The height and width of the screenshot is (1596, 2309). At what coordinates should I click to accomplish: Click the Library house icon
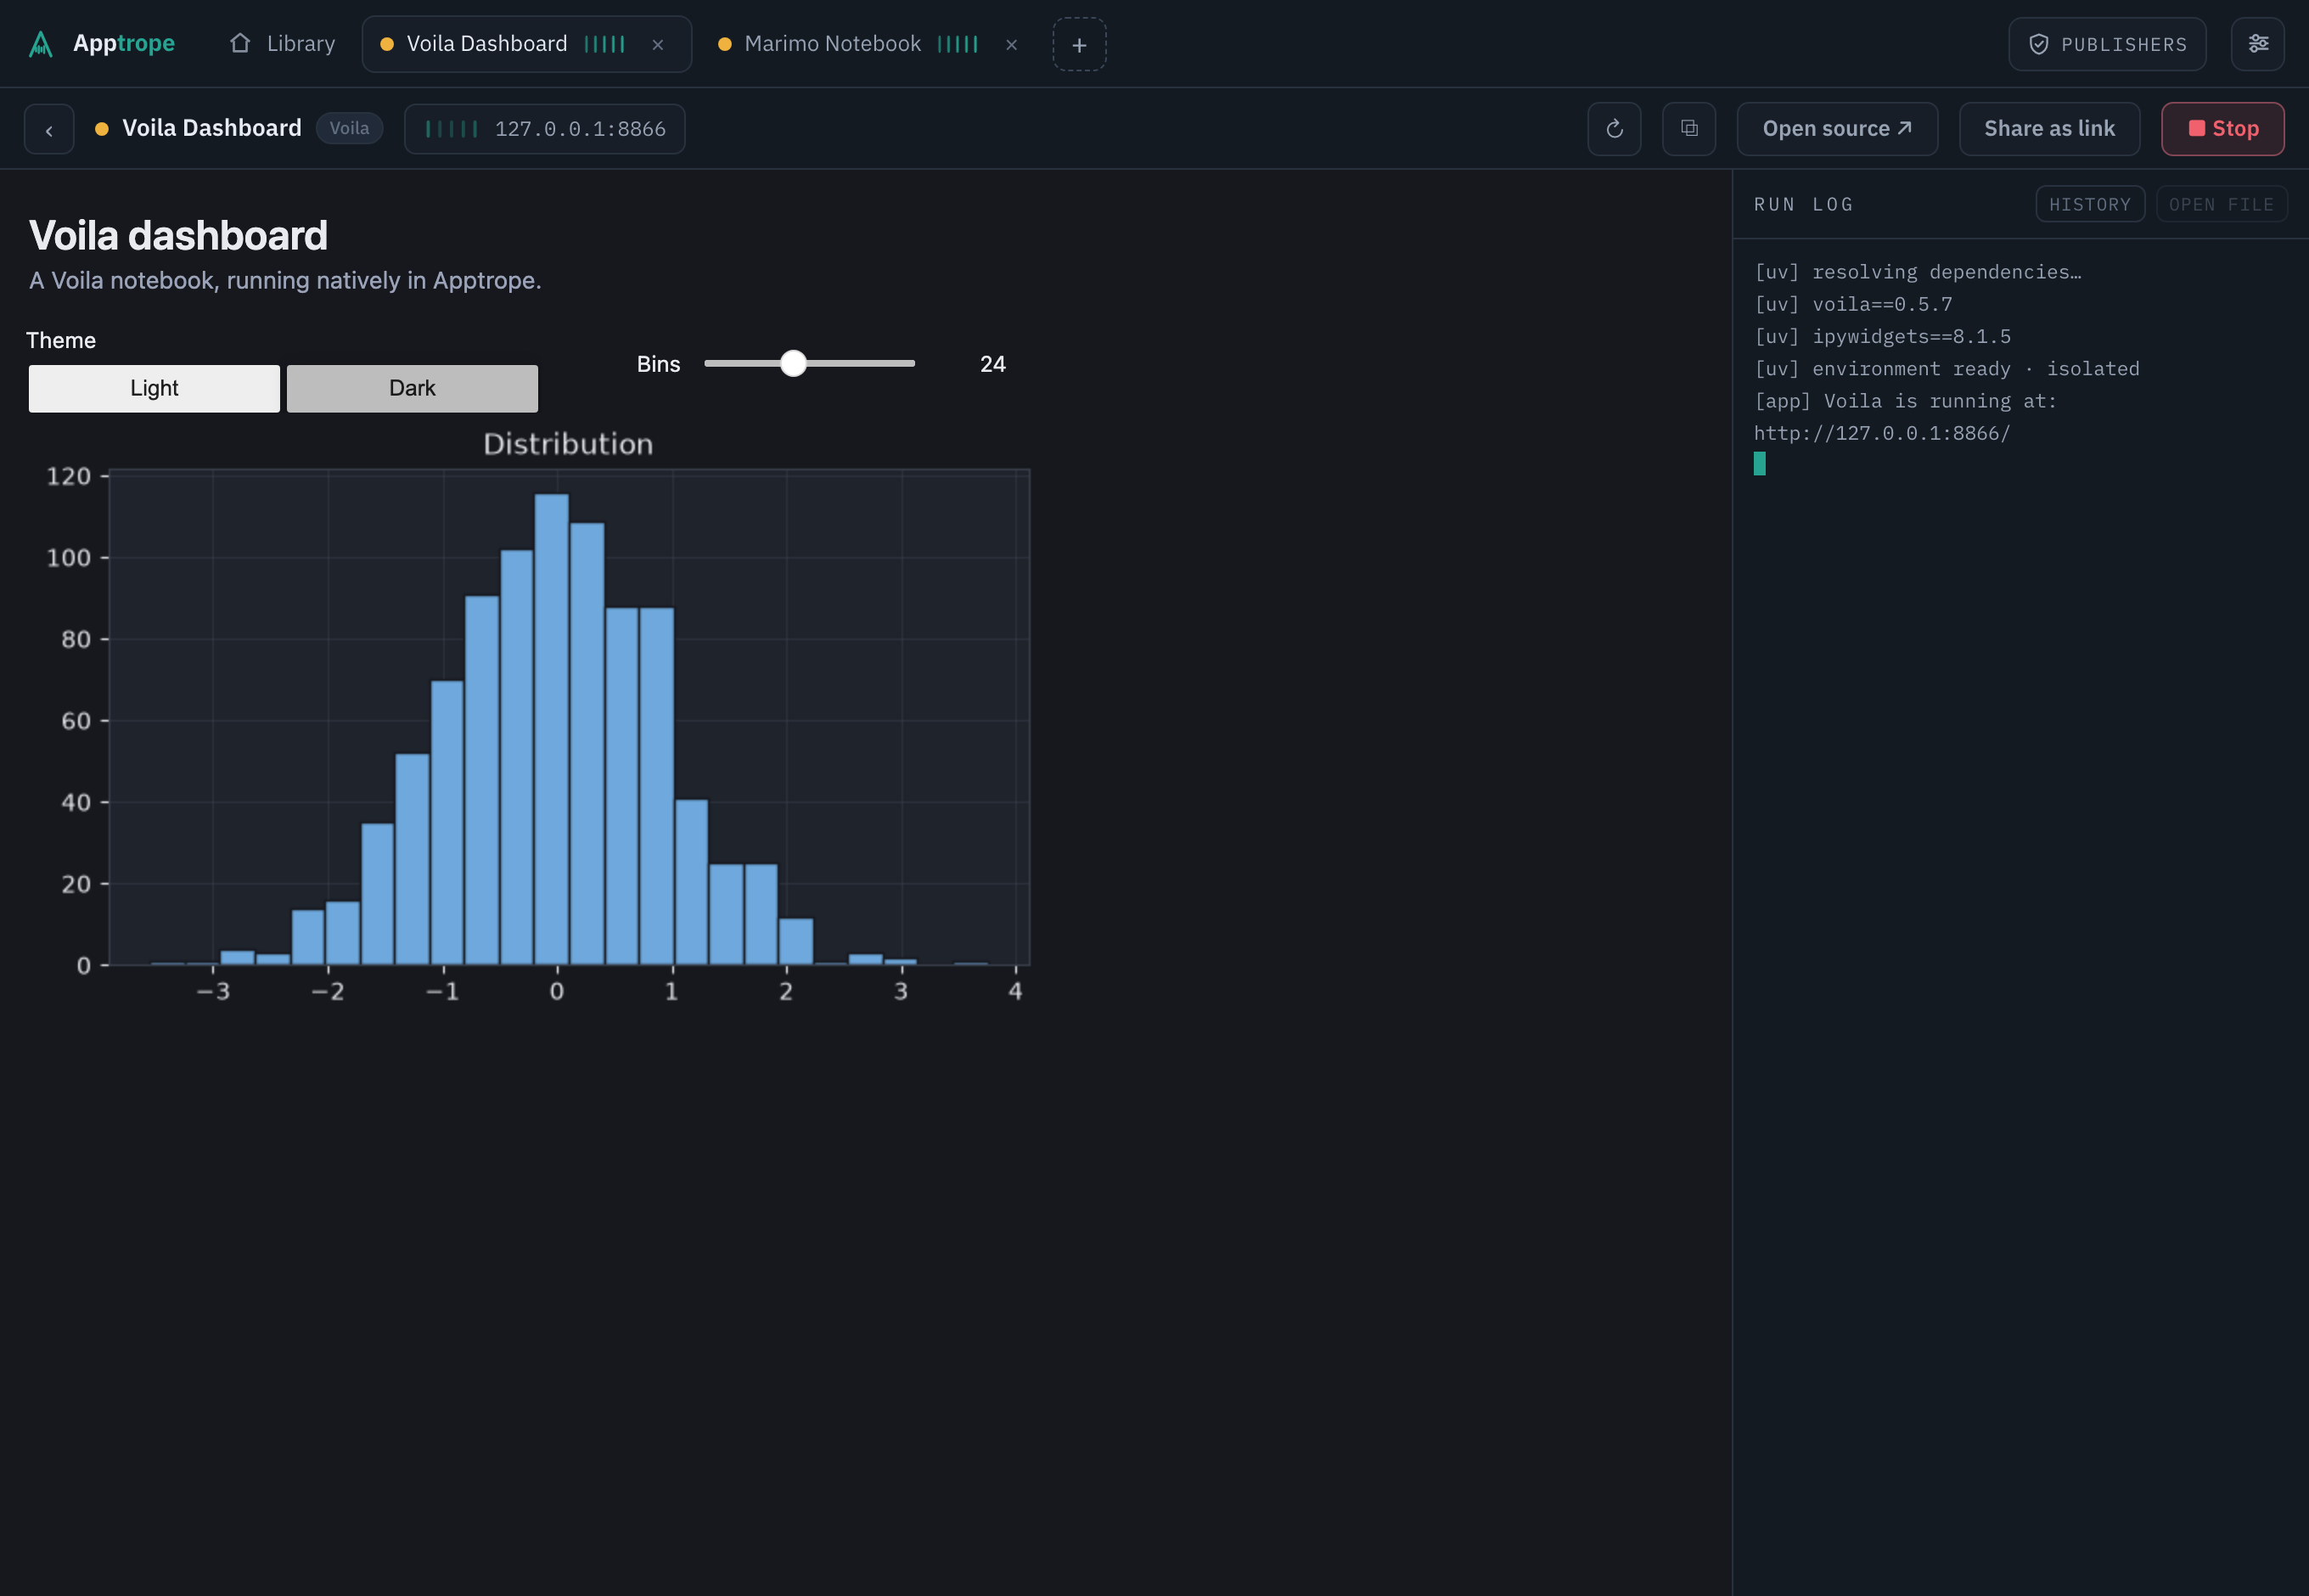pos(240,43)
